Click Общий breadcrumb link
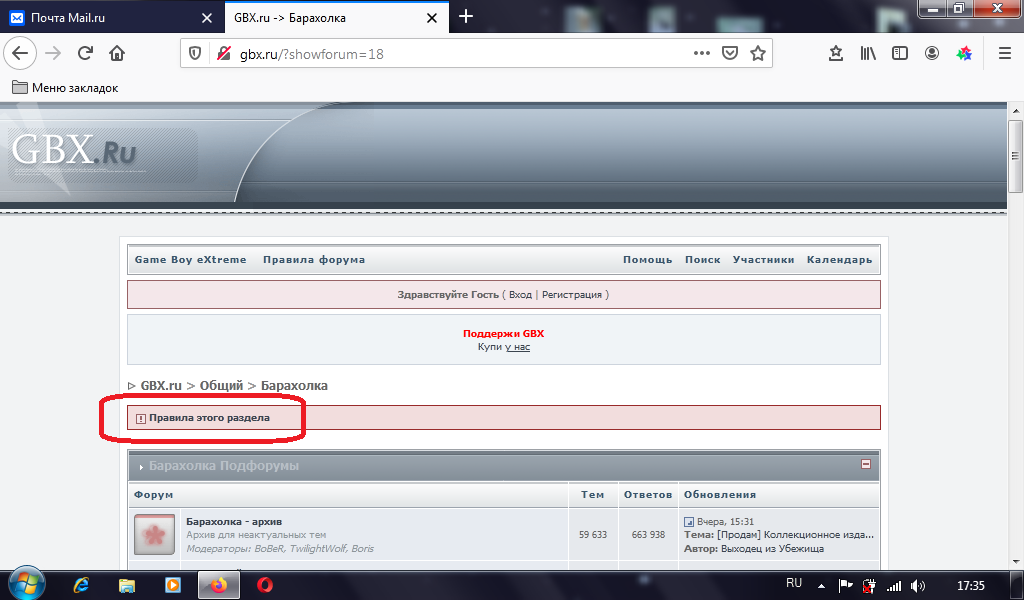 [221, 386]
